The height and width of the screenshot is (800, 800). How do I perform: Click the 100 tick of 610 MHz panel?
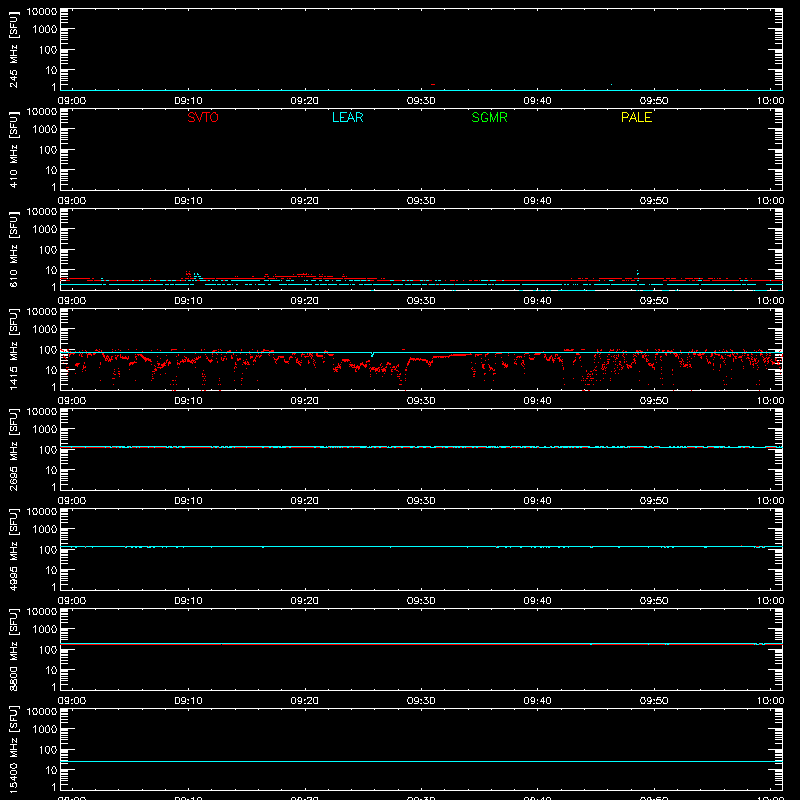pos(47,250)
